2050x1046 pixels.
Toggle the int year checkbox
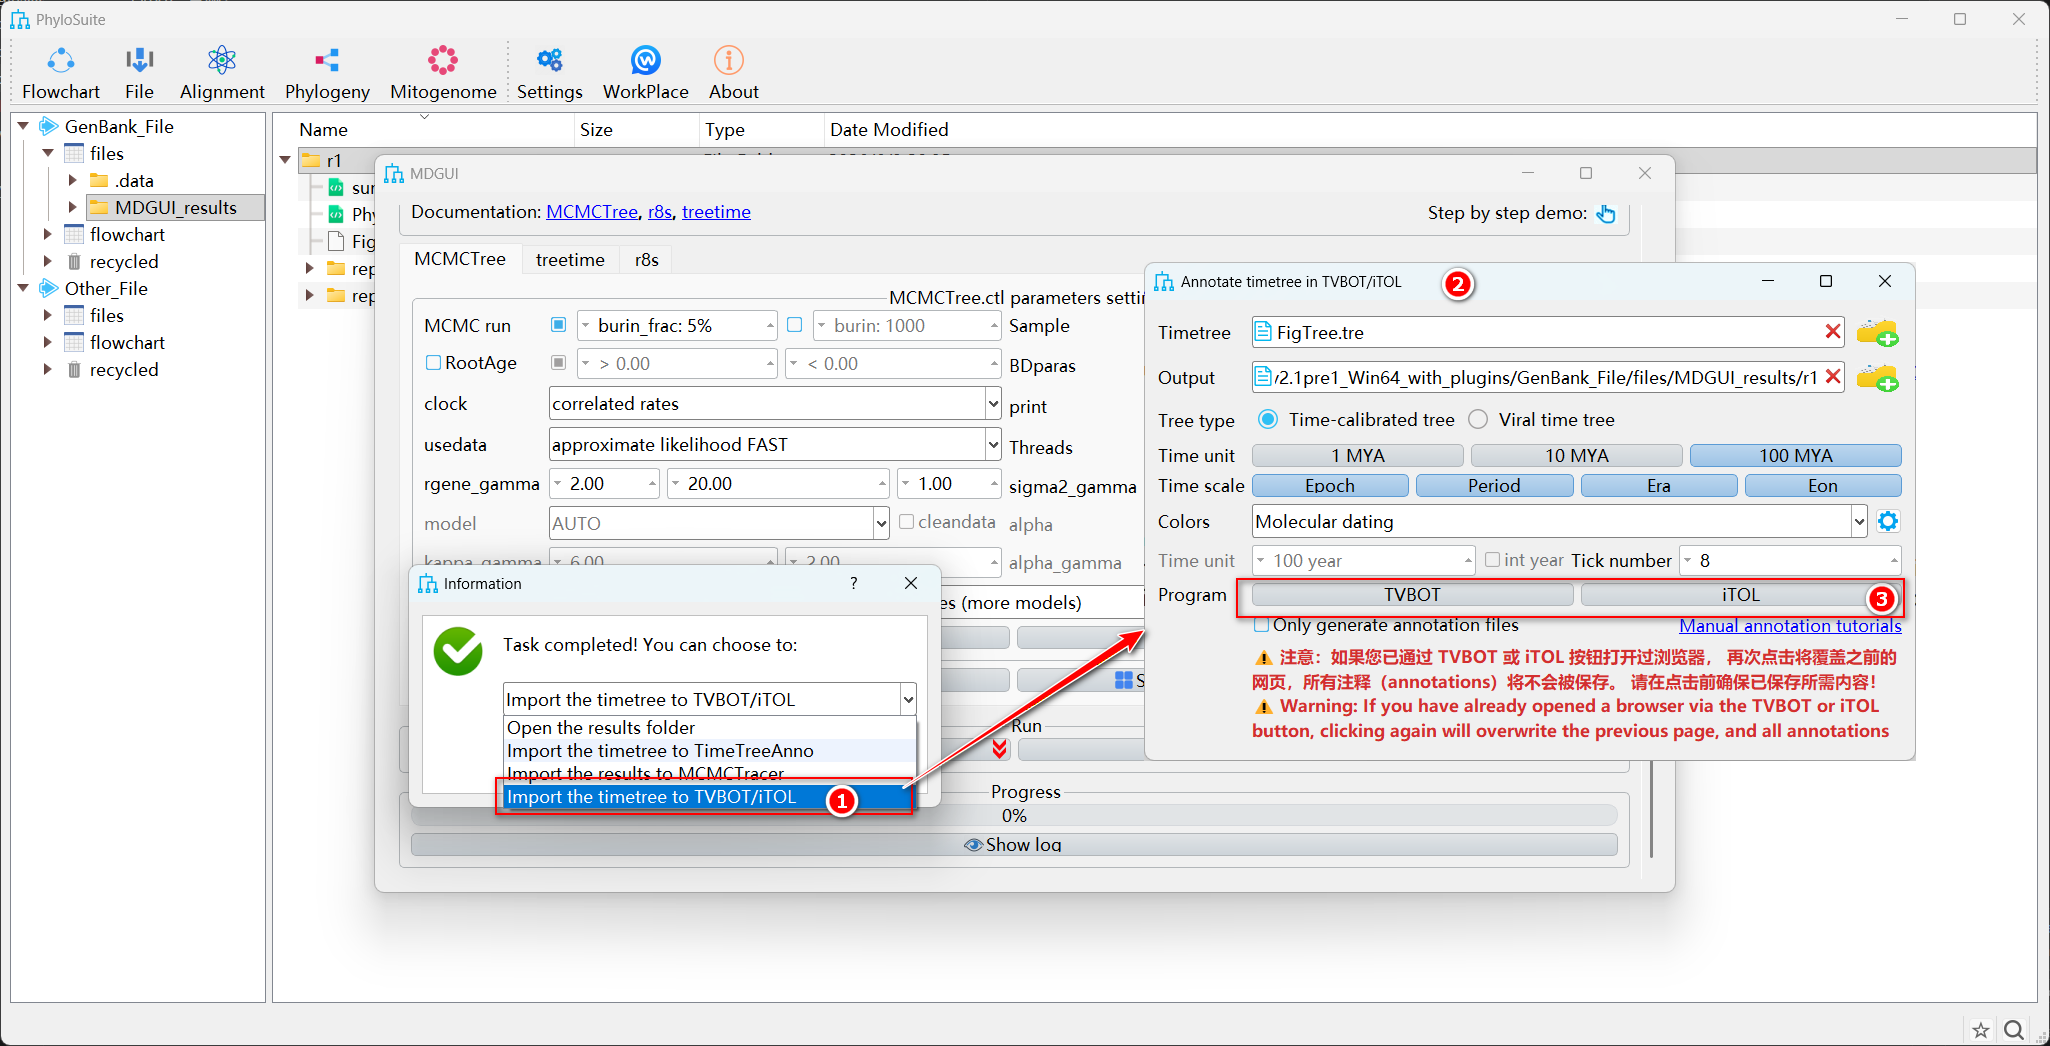coord(1492,560)
